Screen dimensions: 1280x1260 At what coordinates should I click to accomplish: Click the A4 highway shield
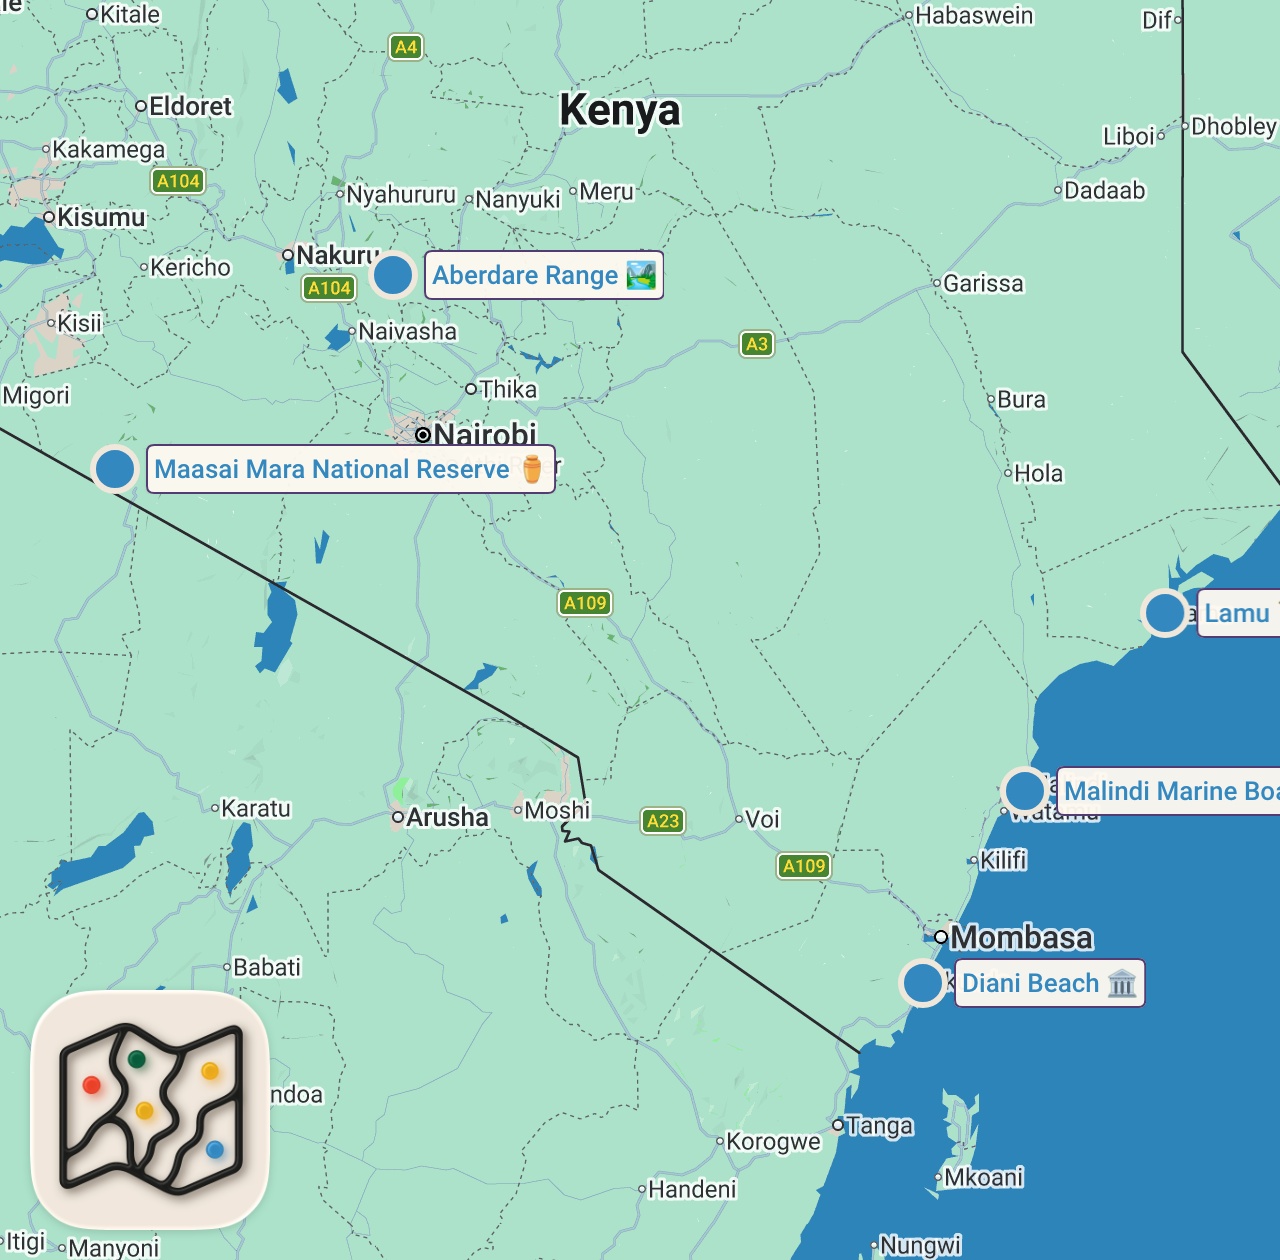pyautogui.click(x=406, y=47)
